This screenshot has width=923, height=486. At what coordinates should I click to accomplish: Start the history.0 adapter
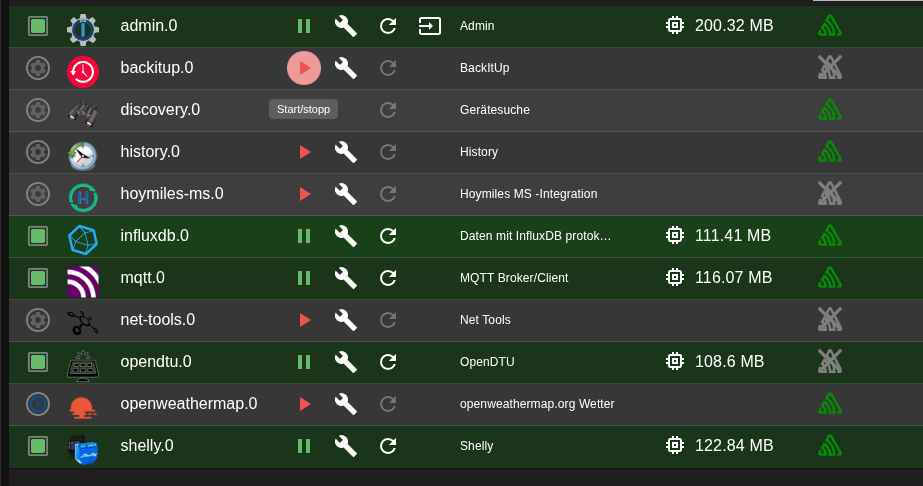(x=305, y=152)
